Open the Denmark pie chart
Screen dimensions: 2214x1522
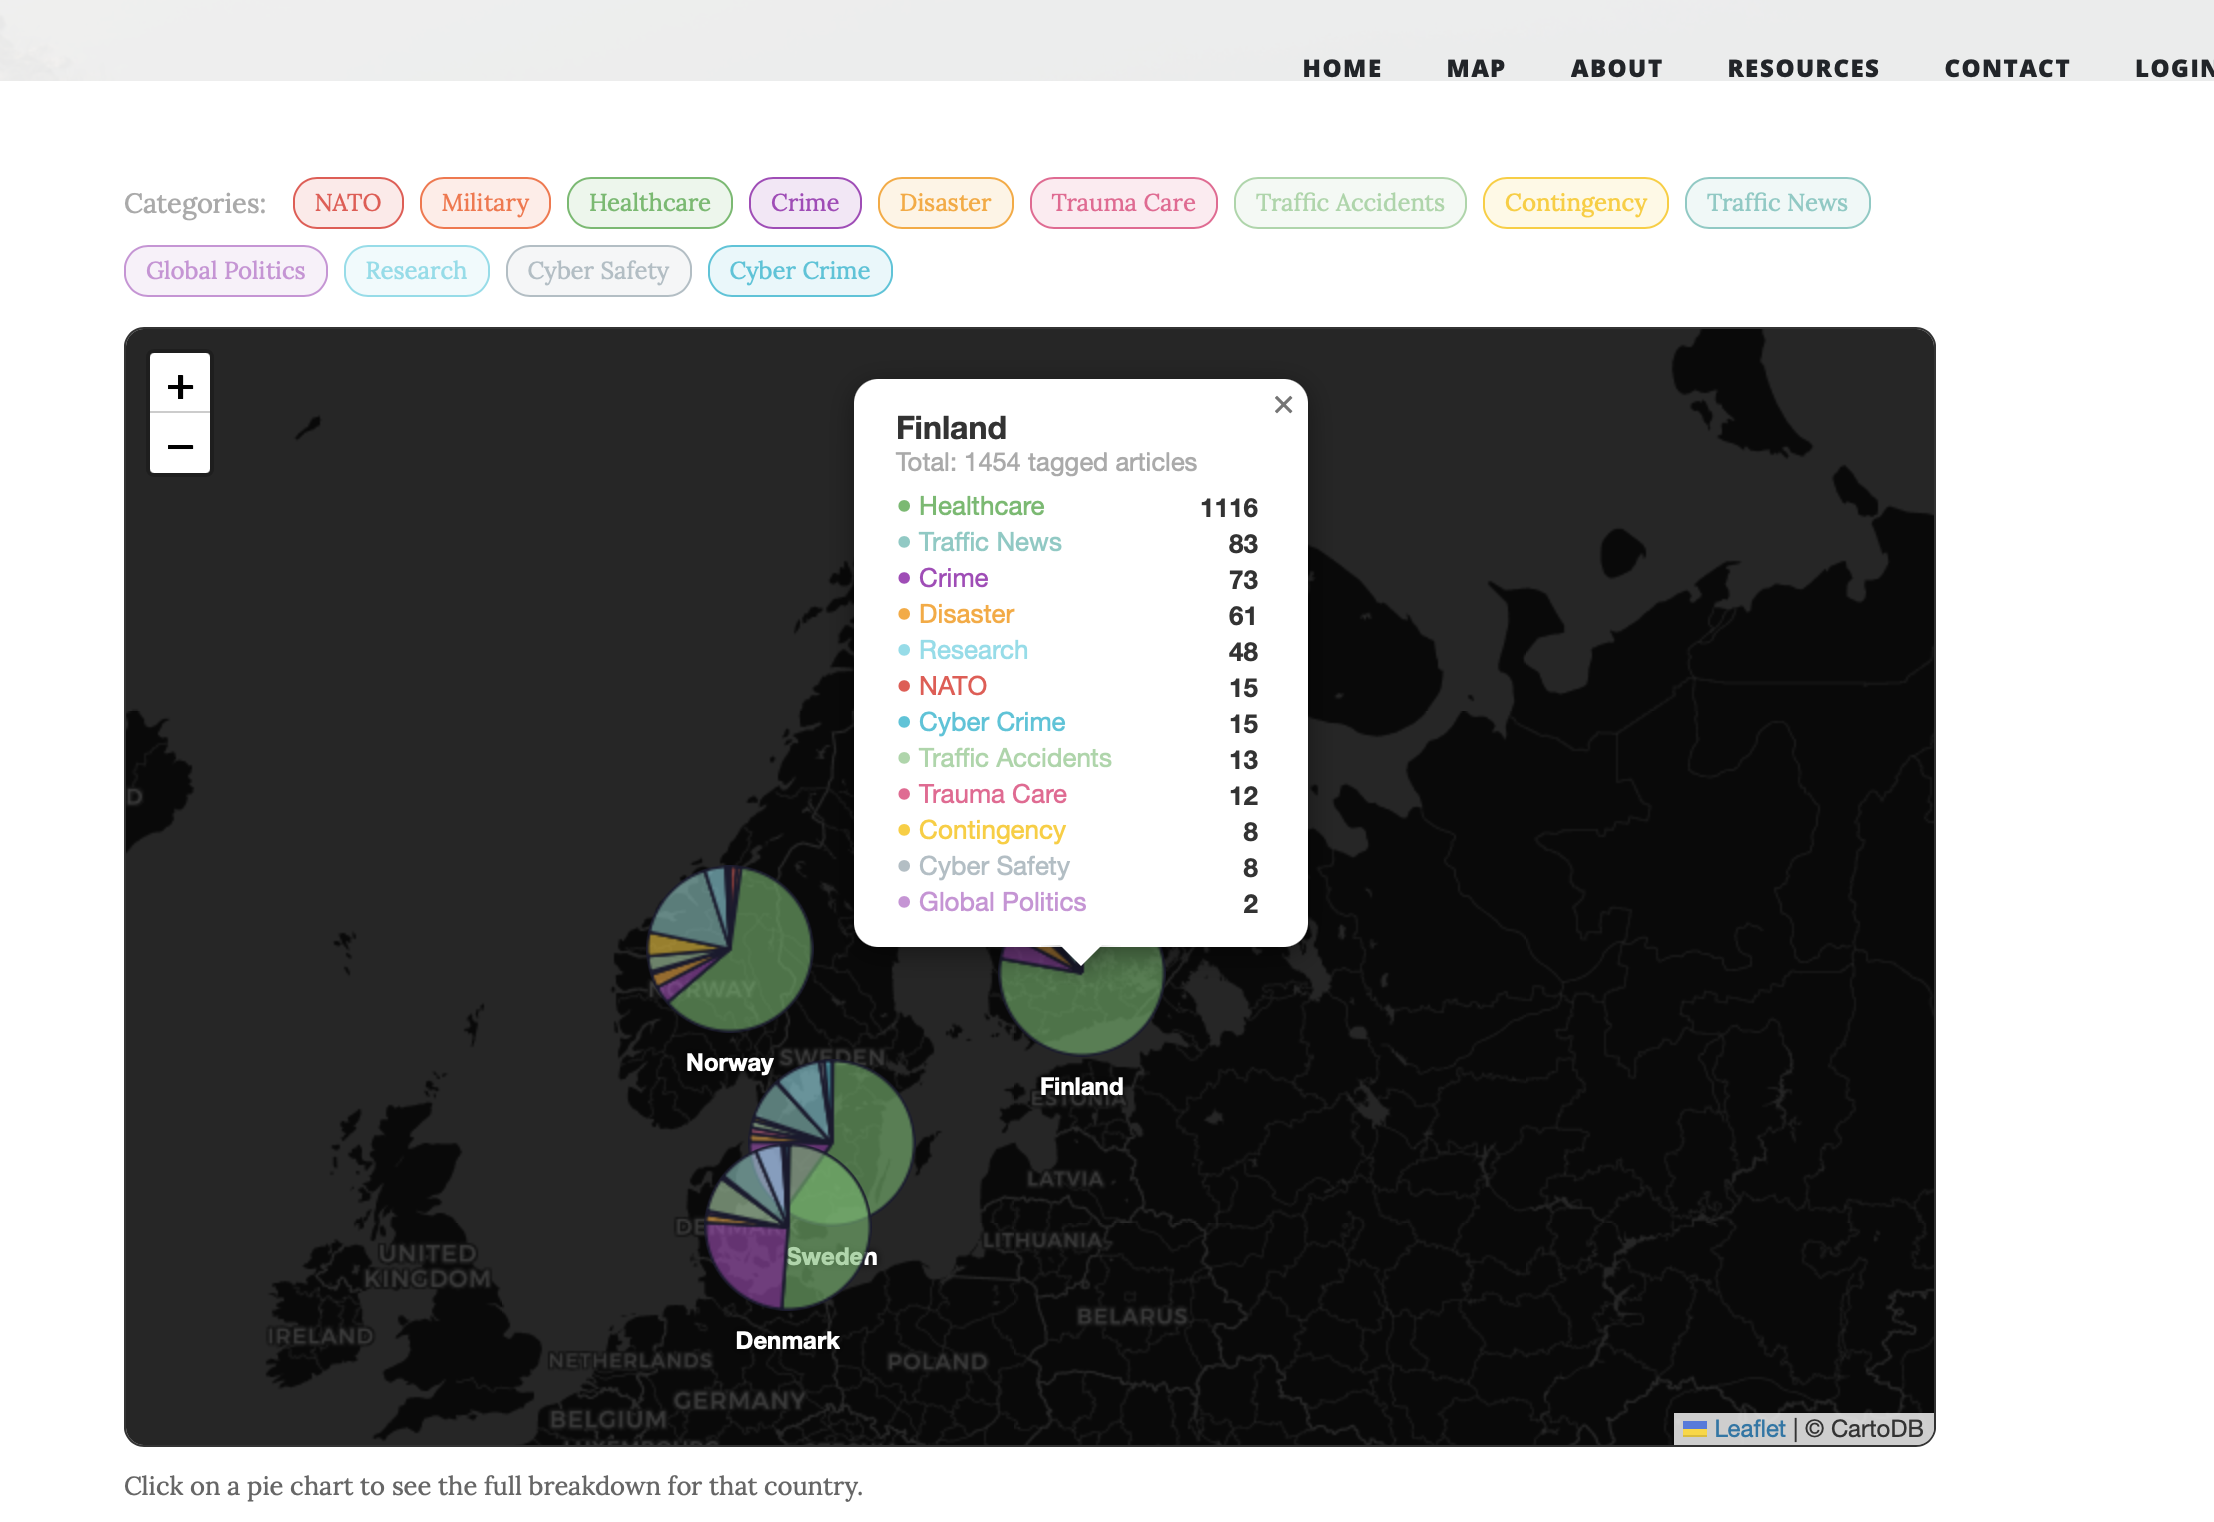click(x=787, y=1226)
